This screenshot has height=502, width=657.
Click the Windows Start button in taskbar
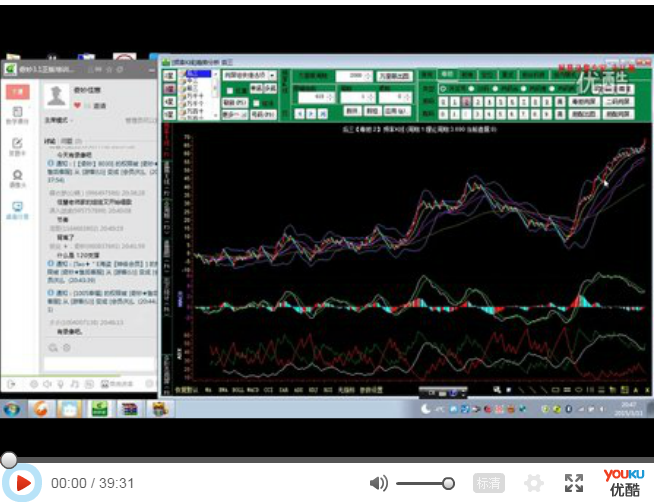tap(13, 408)
